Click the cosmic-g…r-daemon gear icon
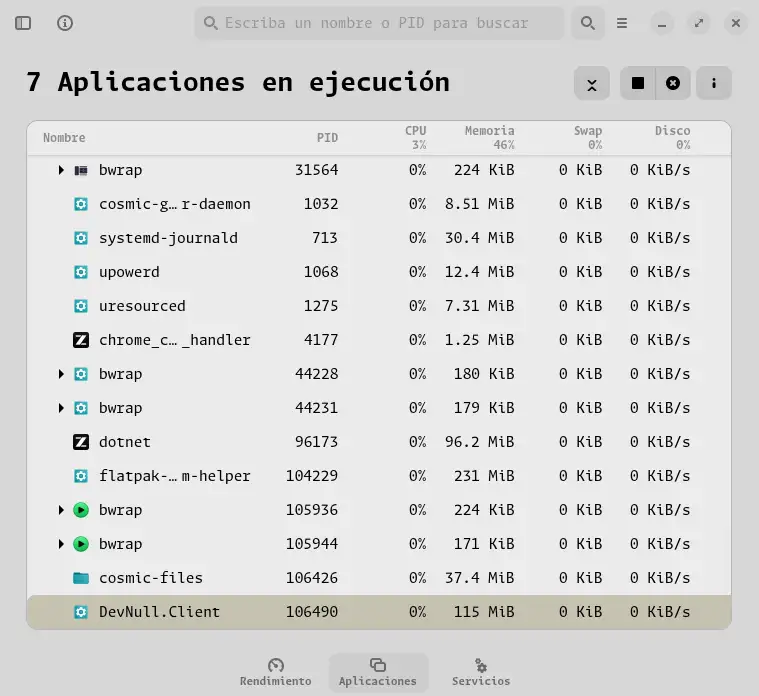 81,204
